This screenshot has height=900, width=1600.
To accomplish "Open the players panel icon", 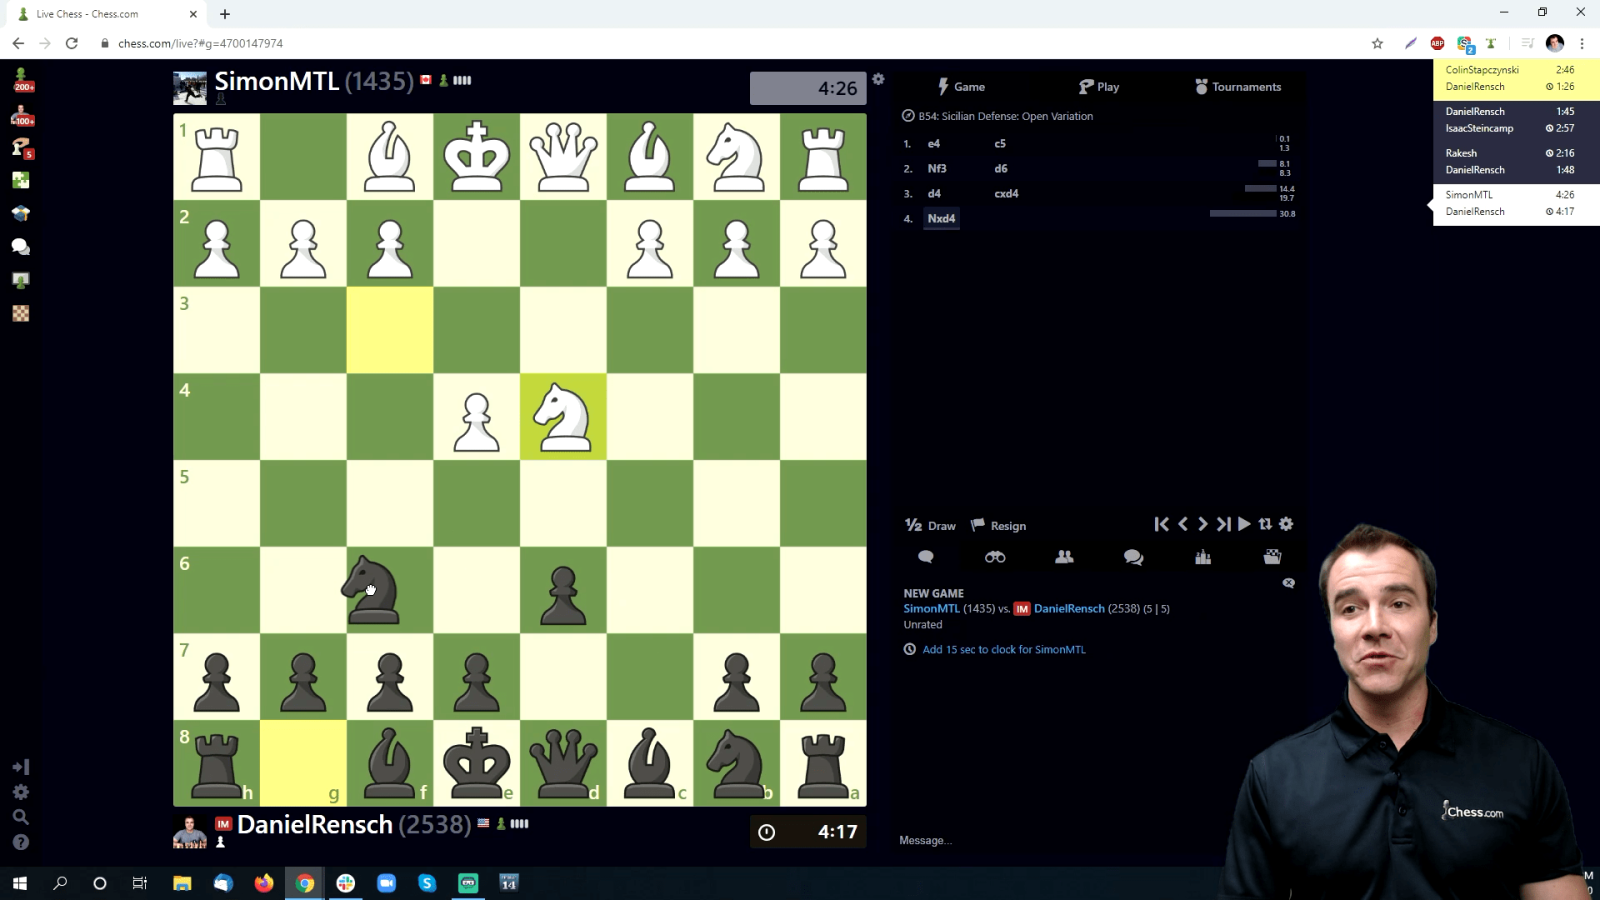I will 1064,557.
